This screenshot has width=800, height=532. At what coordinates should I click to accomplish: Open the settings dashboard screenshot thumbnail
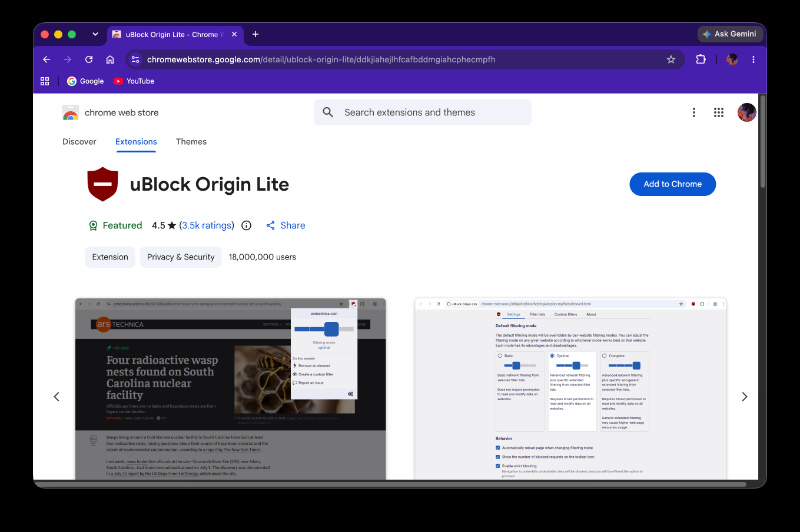click(570, 389)
